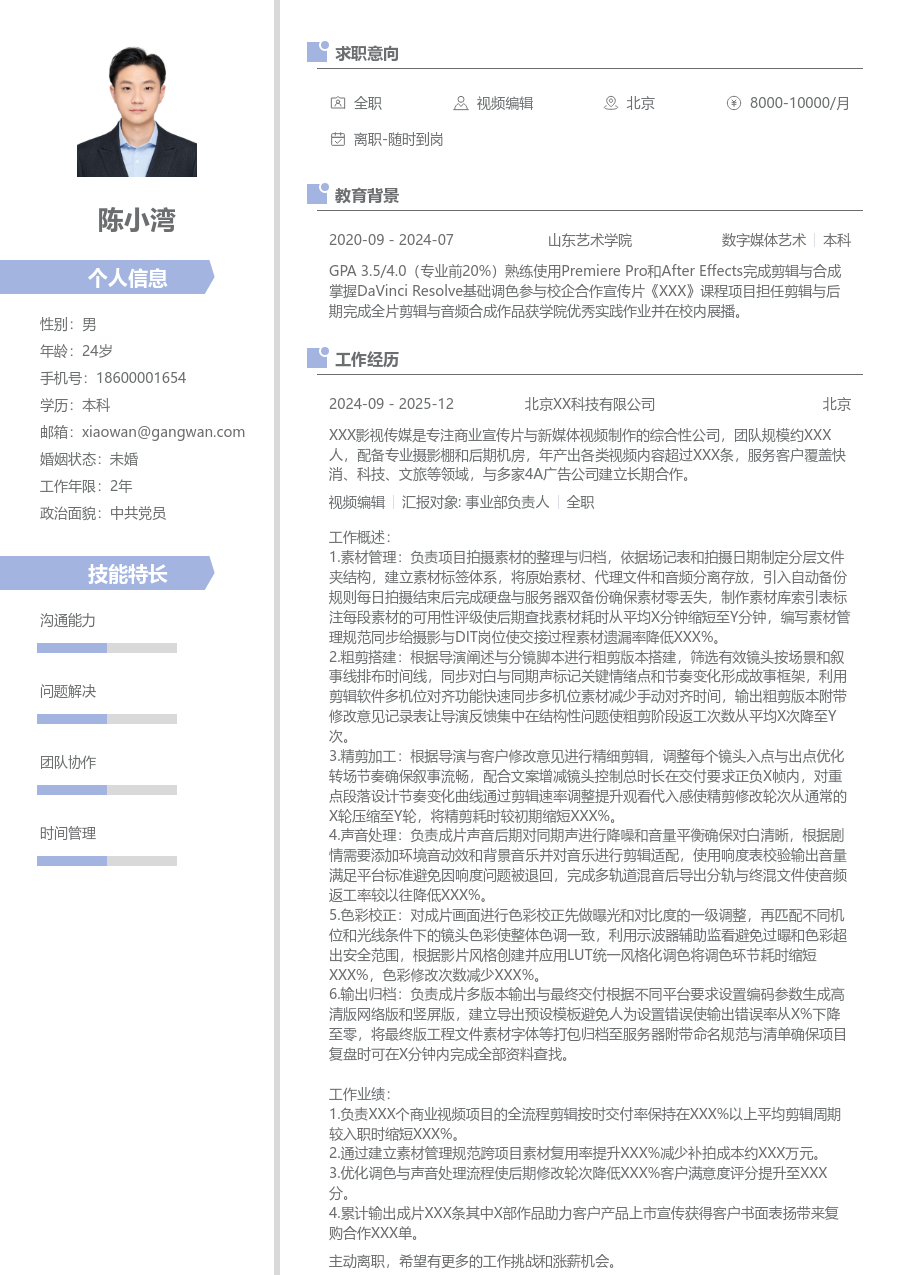
Task: Click the 离职-随时到岗 status text
Action: pos(398,139)
